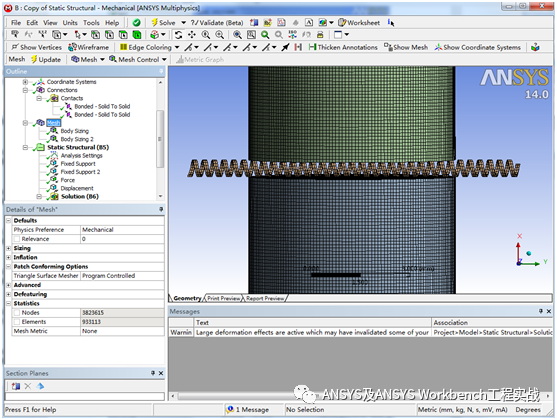Screen dimensions: 557x420
Task: Select the green Body selection filter
Action: (137, 35)
